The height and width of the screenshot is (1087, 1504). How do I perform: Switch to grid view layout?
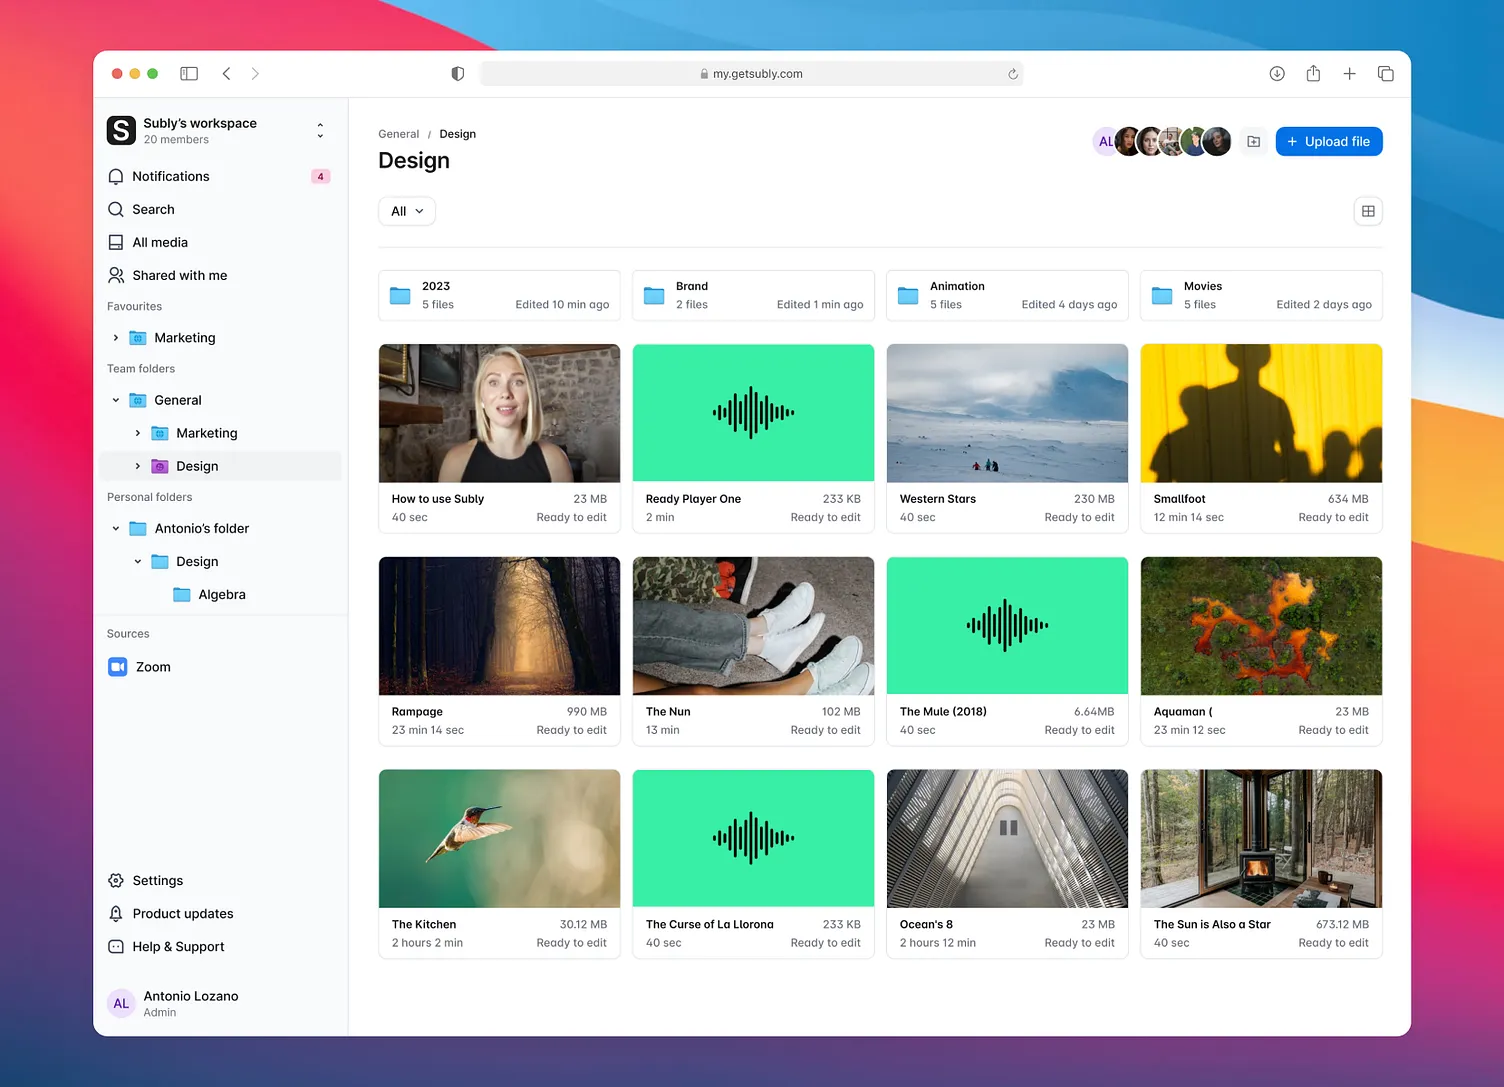[x=1367, y=211]
